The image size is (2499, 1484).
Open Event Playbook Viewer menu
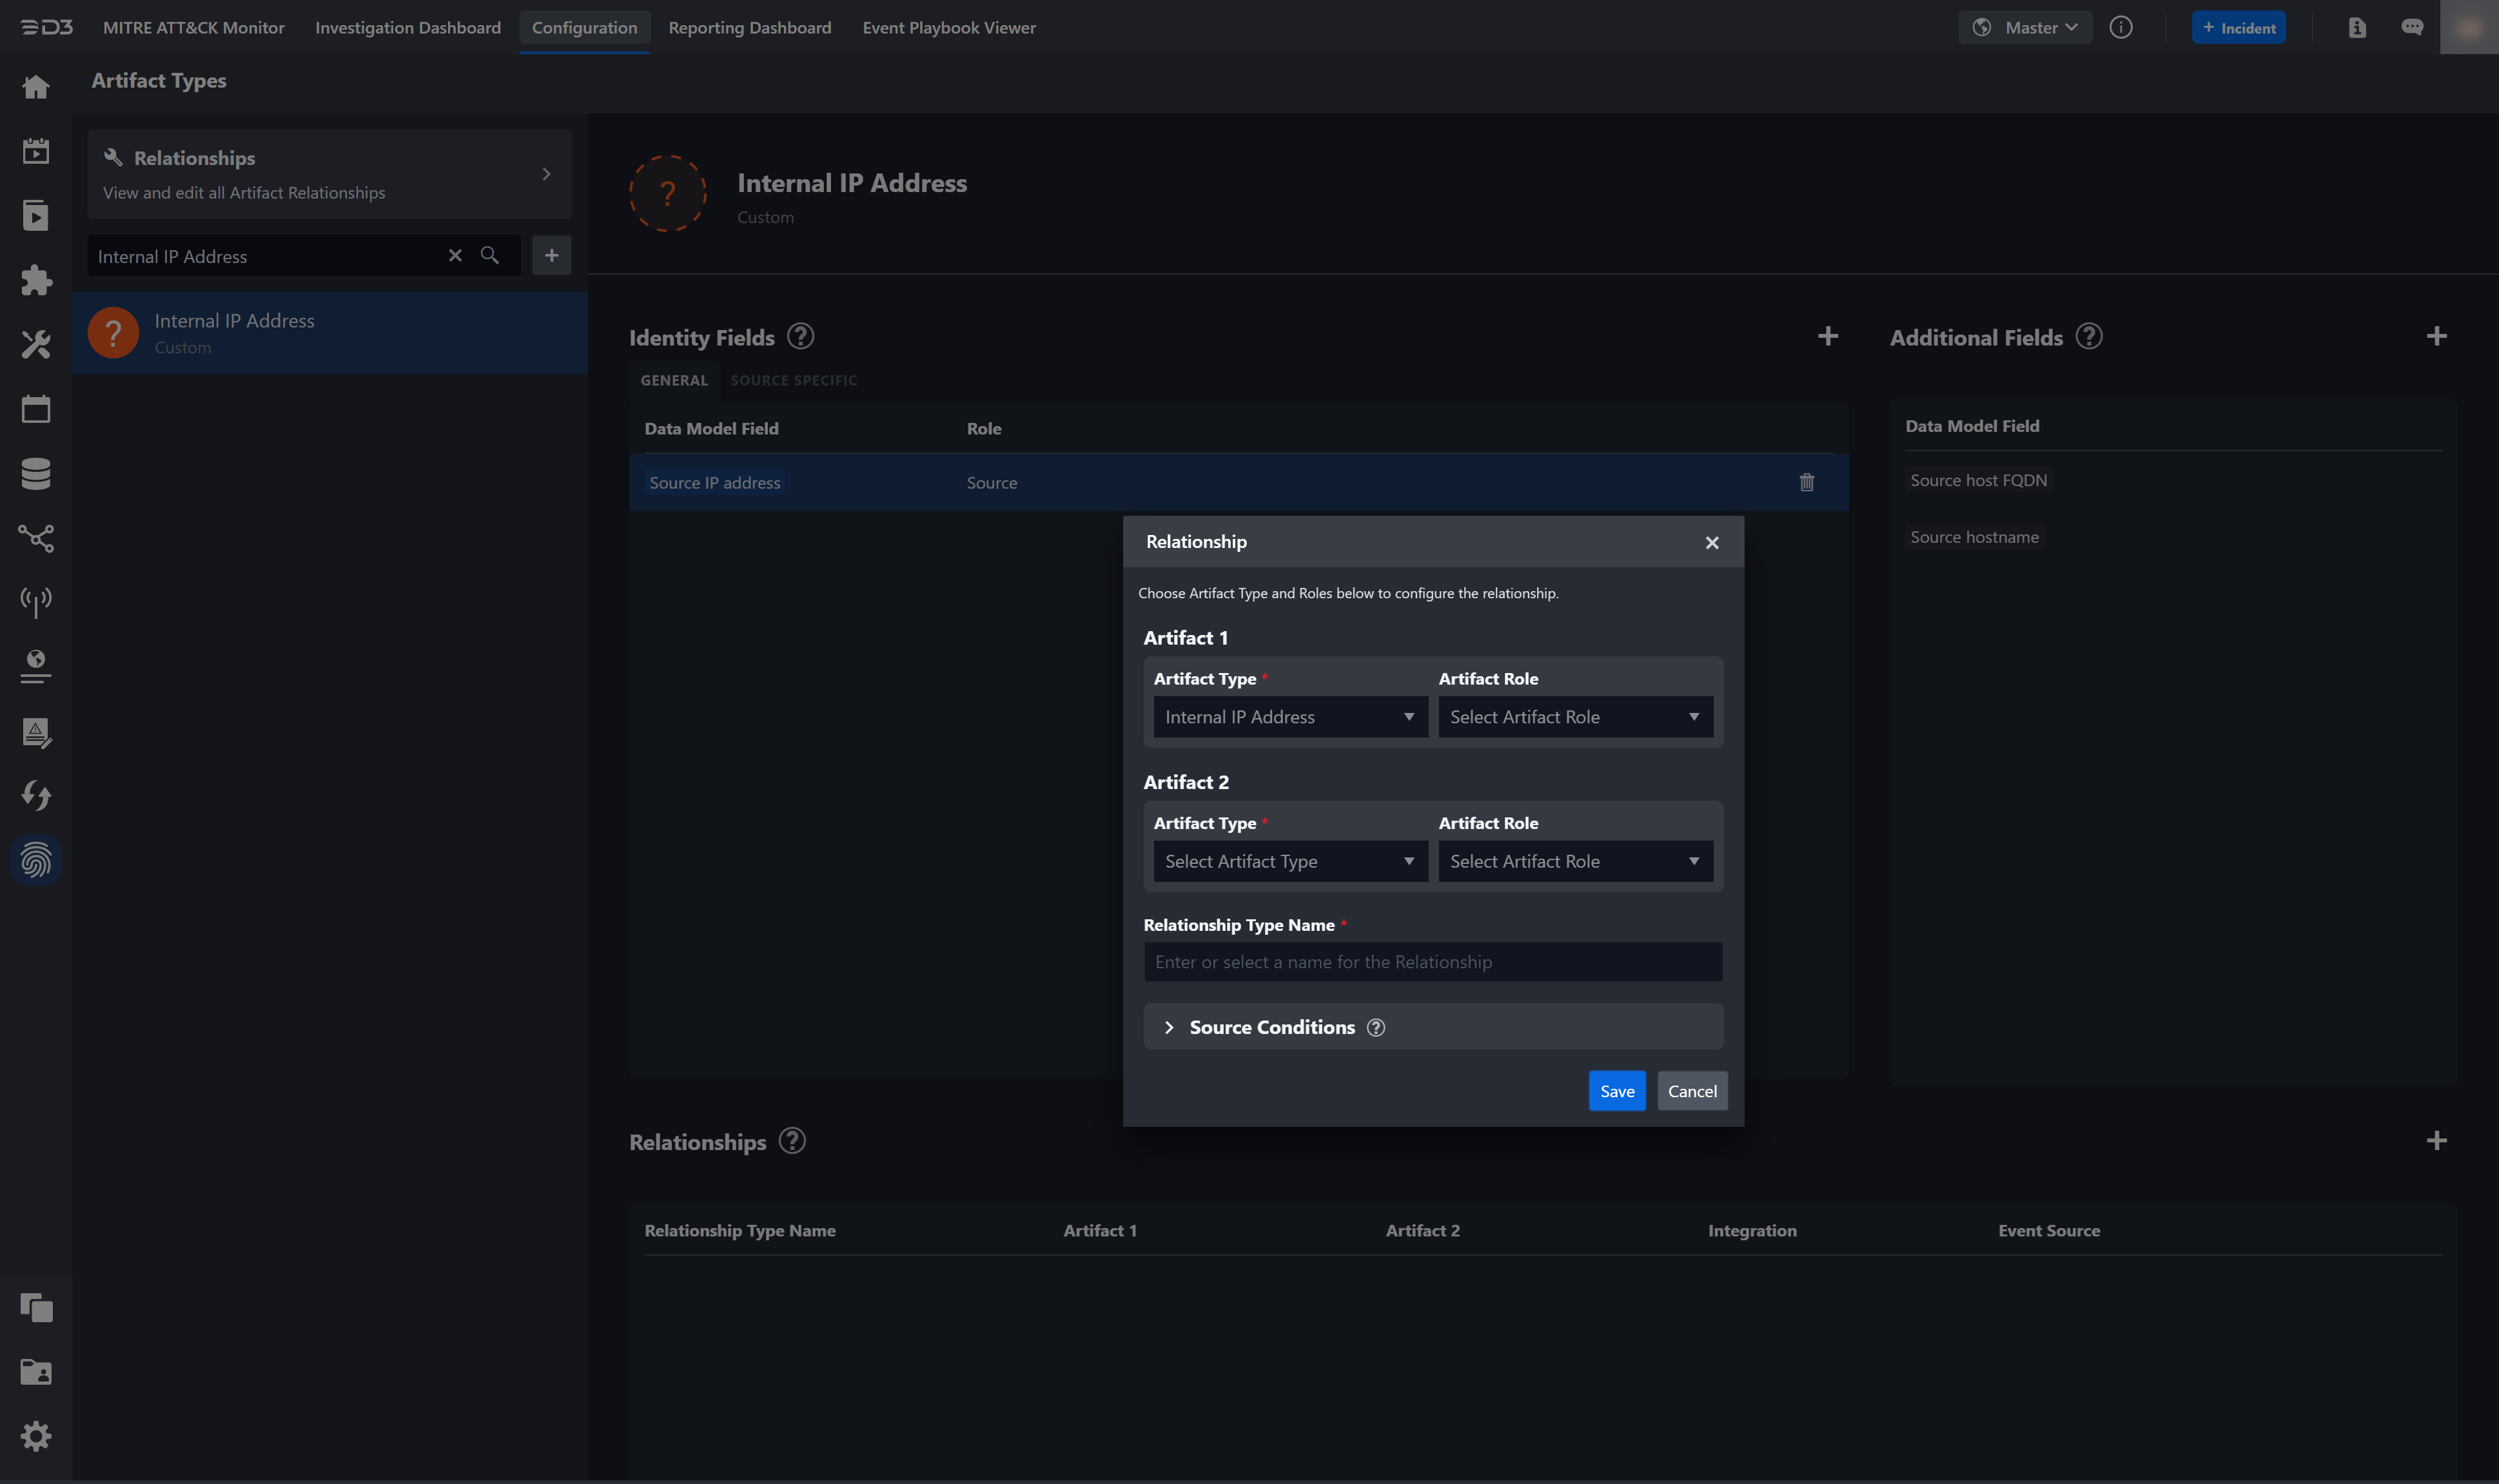tap(949, 28)
